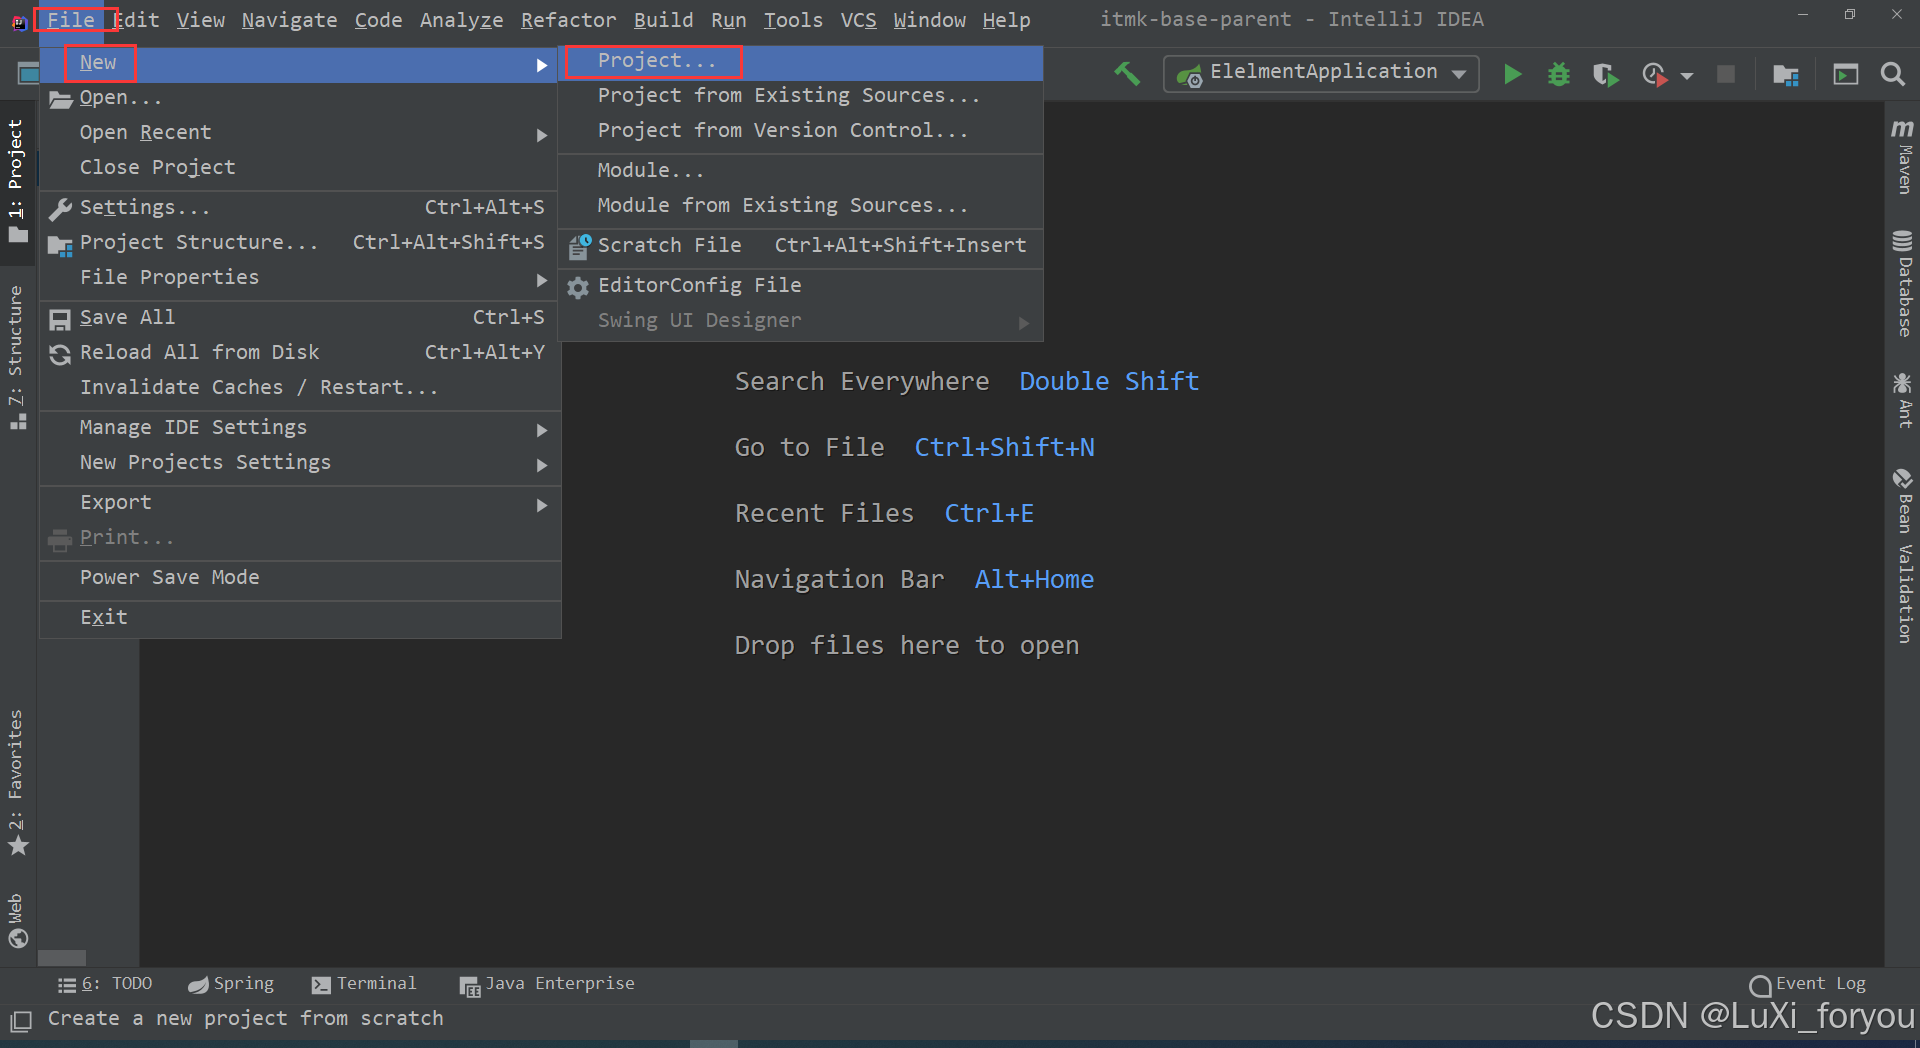
Task: Expand Manage IDE Settings submenu
Action: pos(300,427)
